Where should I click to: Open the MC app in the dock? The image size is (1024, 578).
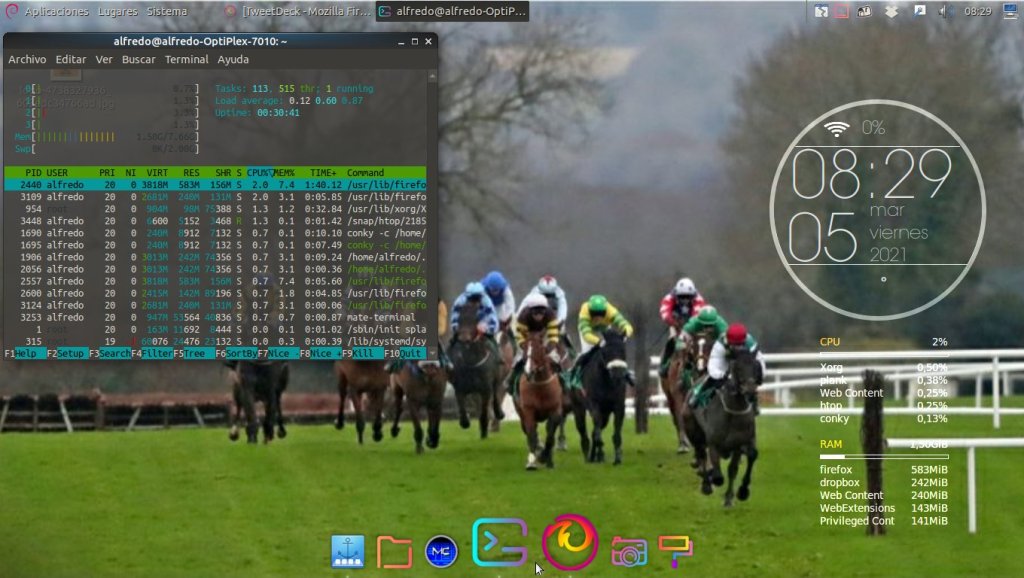(441, 552)
